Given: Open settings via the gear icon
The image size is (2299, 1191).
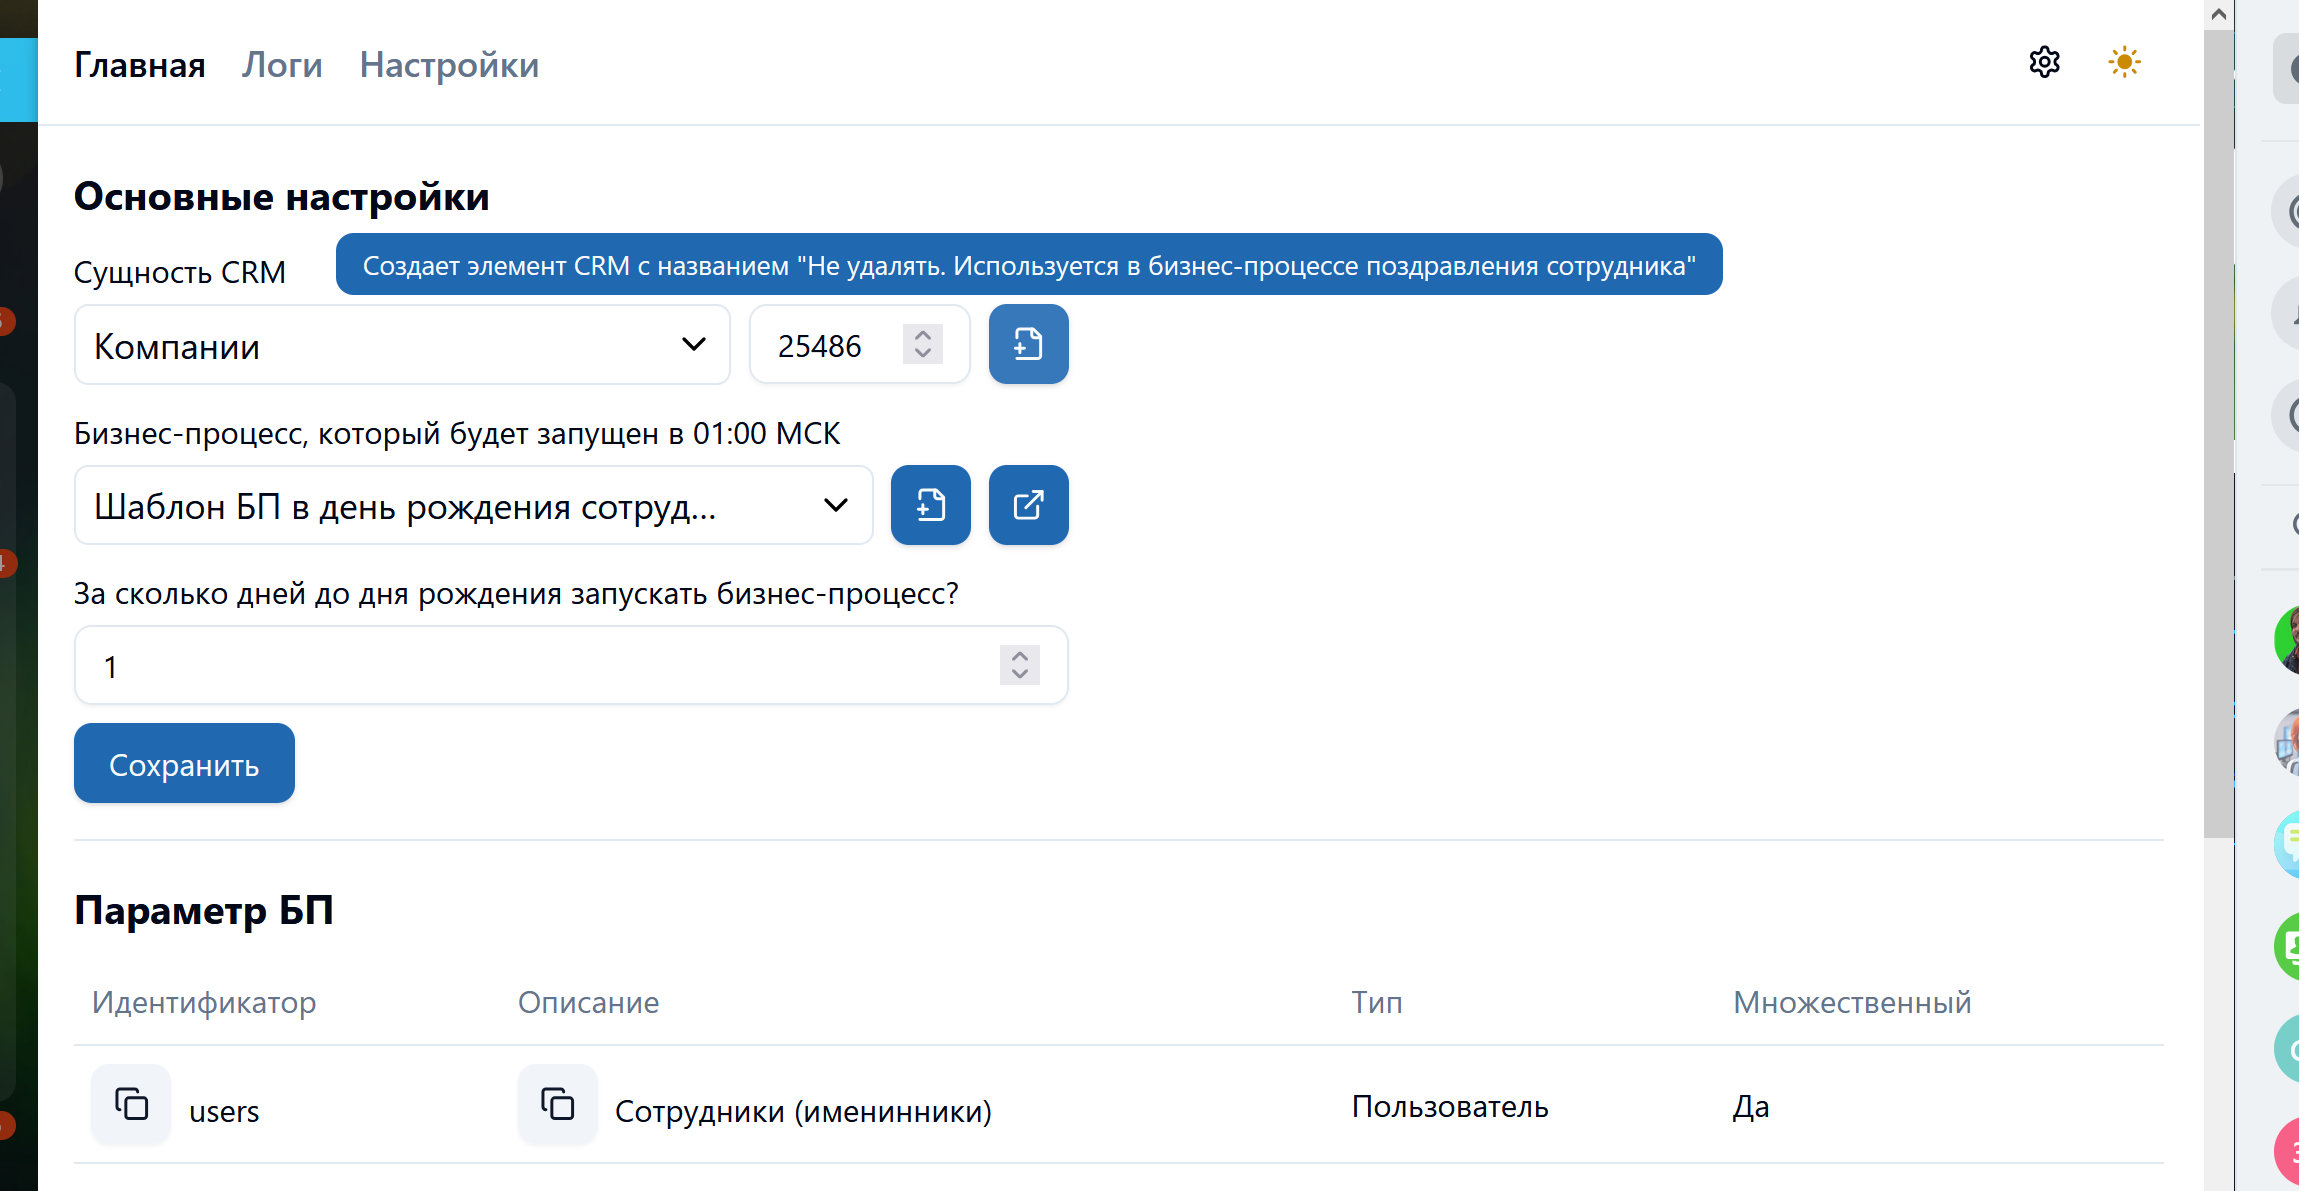Looking at the screenshot, I should (2044, 63).
